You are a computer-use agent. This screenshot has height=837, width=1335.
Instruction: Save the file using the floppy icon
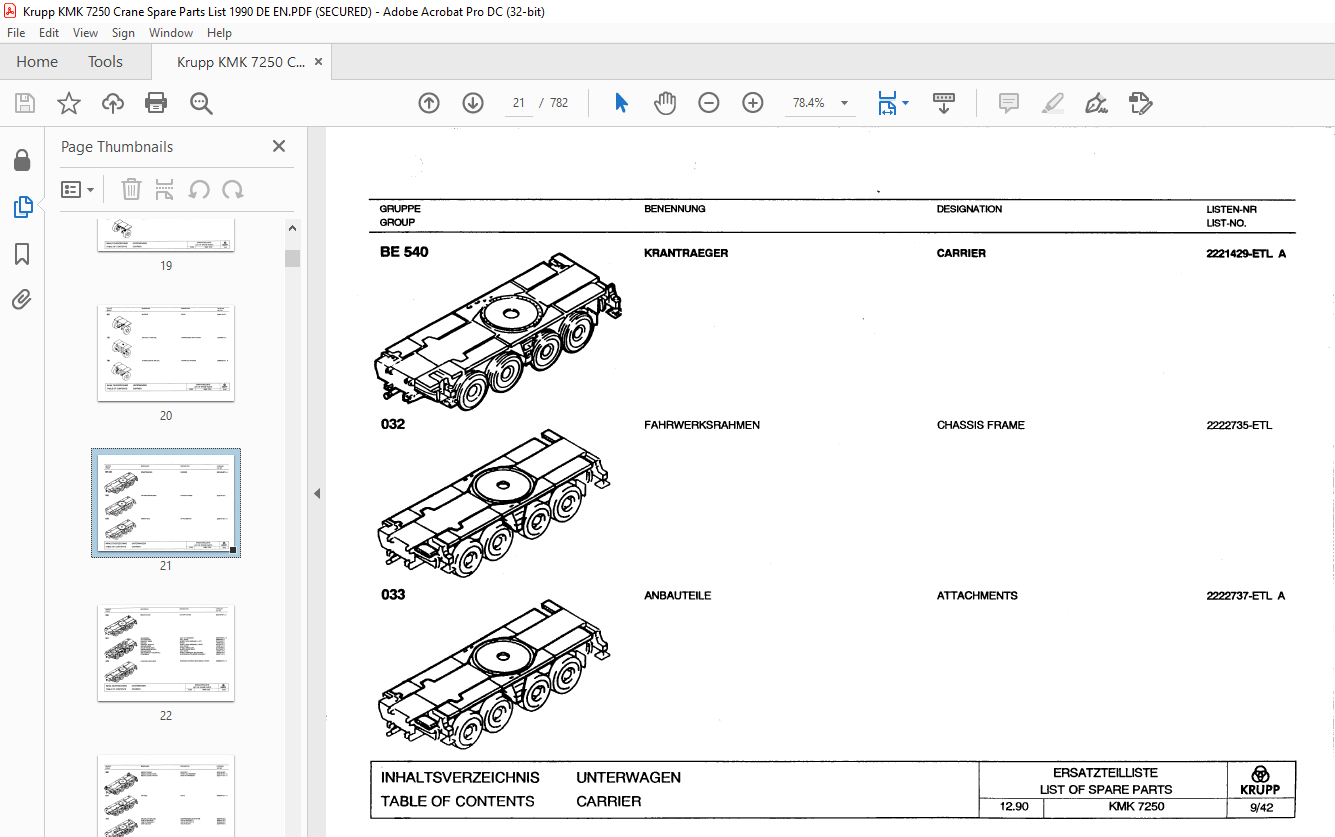[x=25, y=103]
